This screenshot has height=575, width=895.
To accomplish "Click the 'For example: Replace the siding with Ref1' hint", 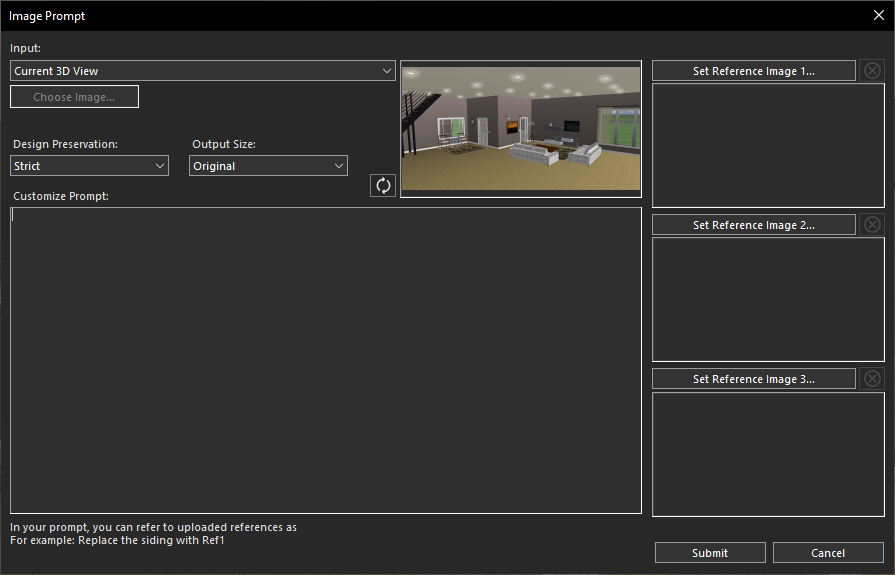I will (118, 540).
